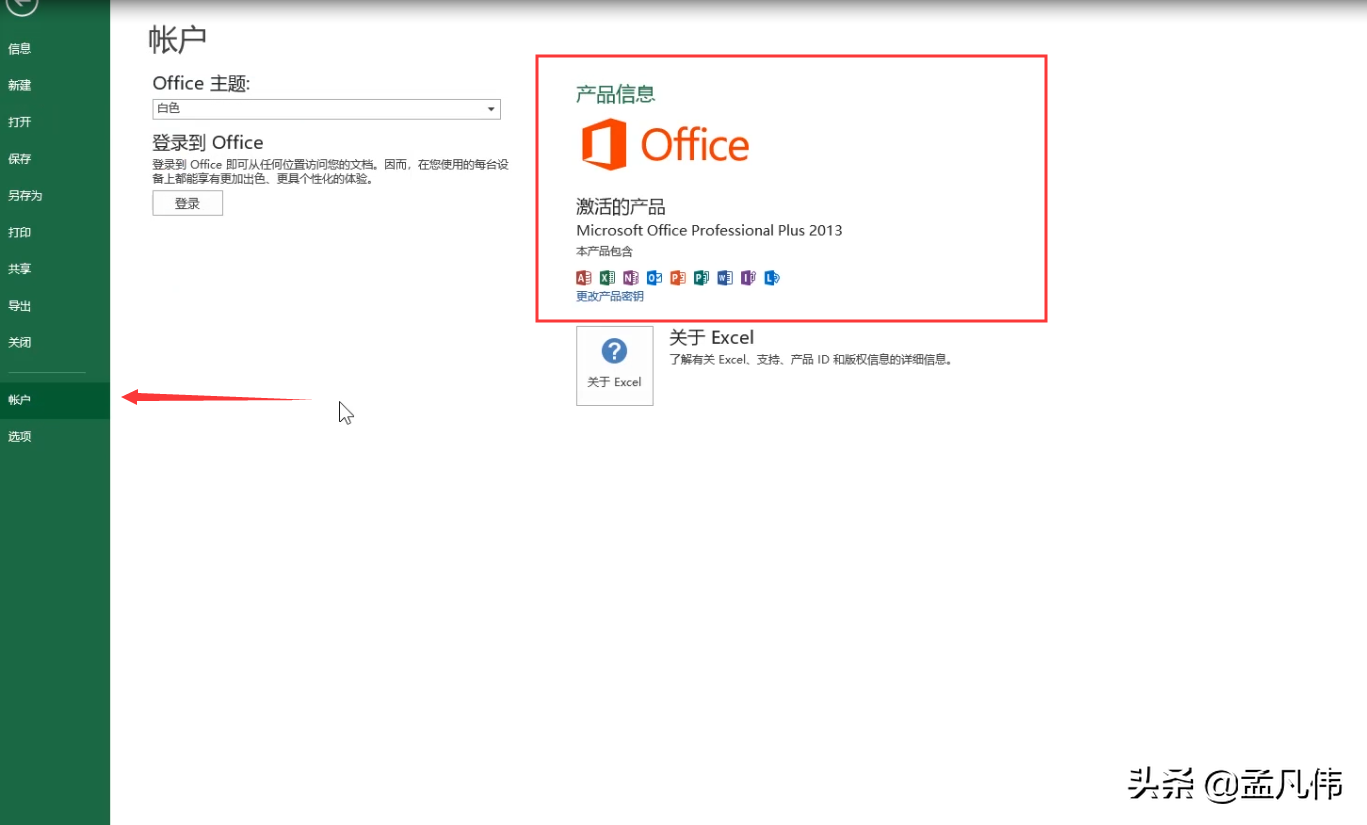Click the Publisher product icon
1367x825 pixels.
pos(701,278)
